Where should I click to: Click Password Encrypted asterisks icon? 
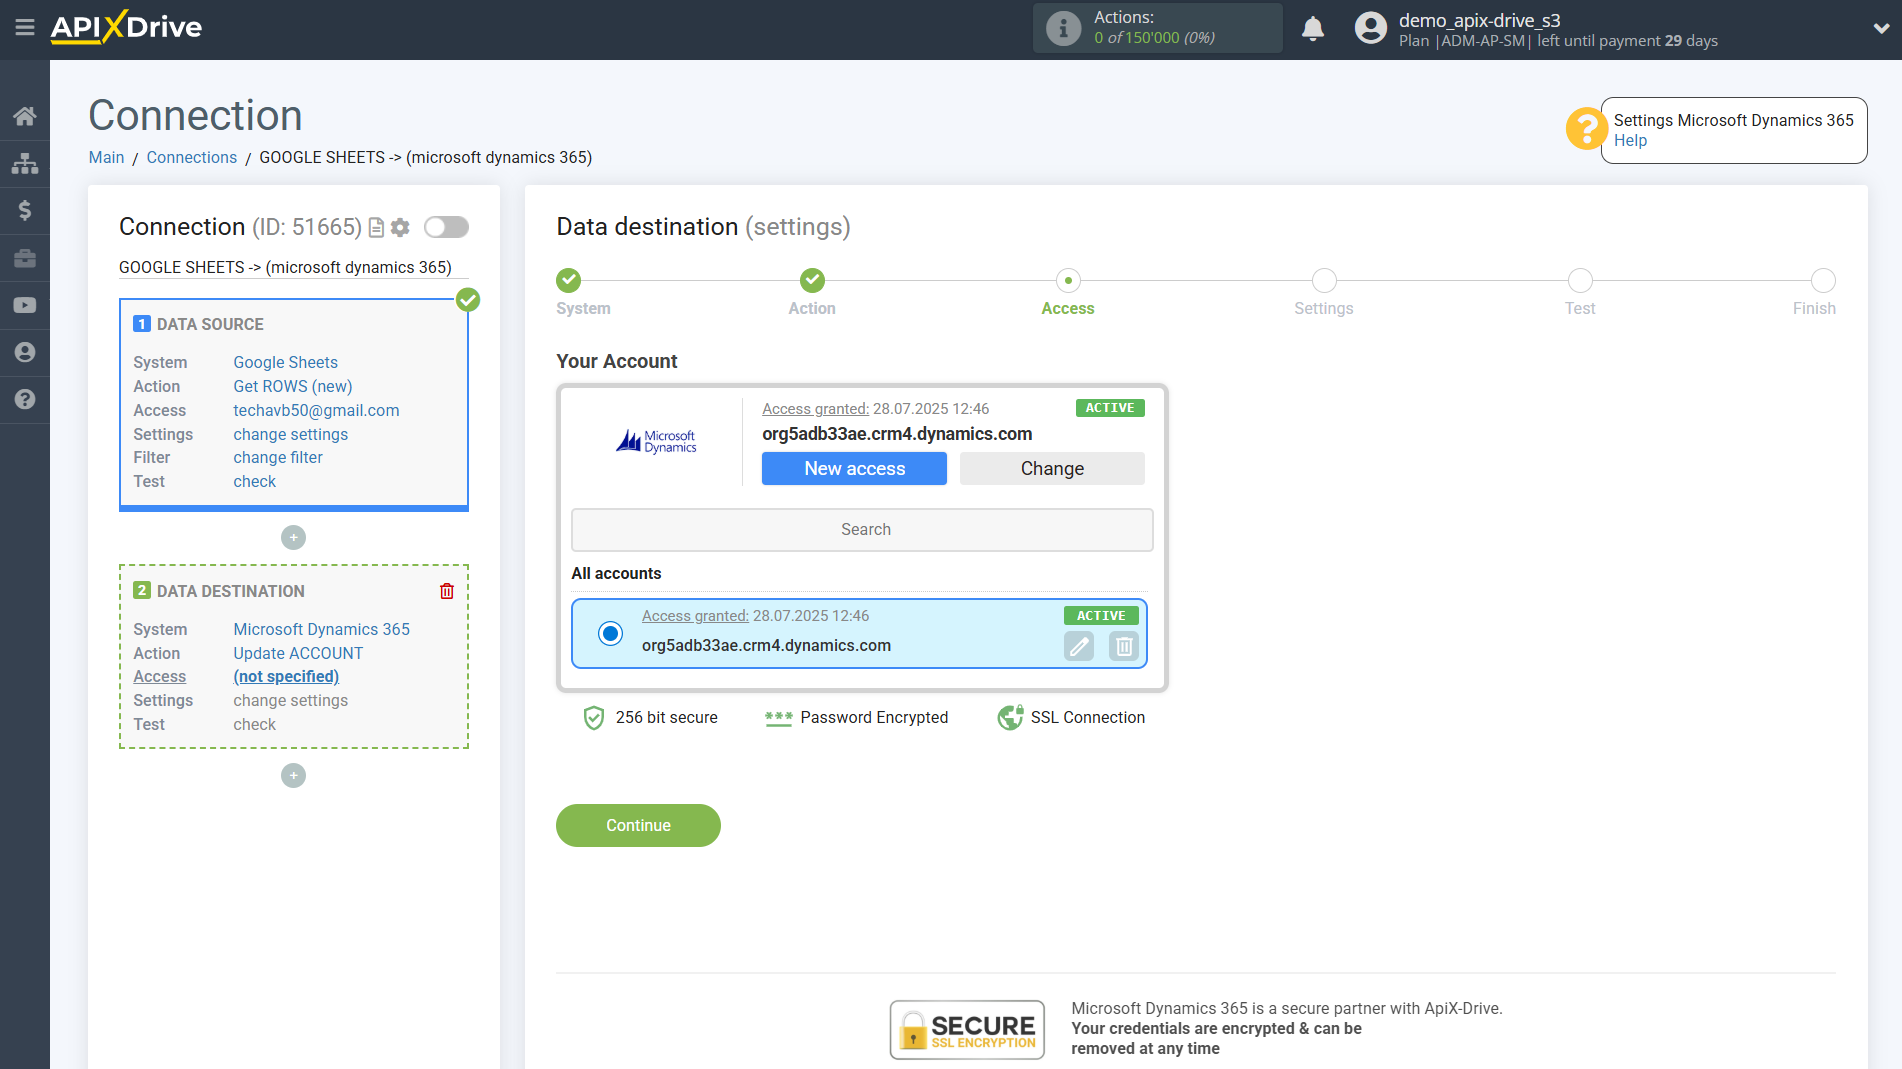coord(778,718)
